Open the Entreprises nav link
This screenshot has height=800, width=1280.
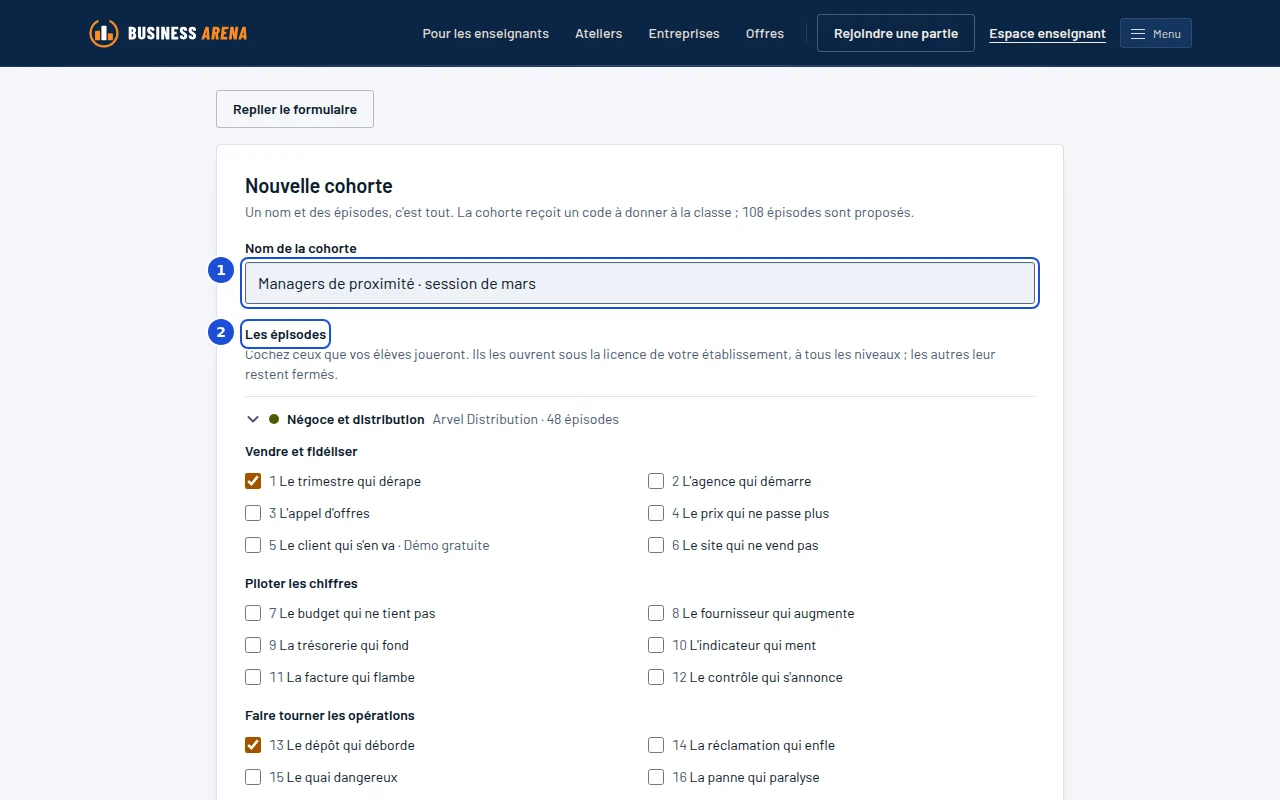pos(684,34)
